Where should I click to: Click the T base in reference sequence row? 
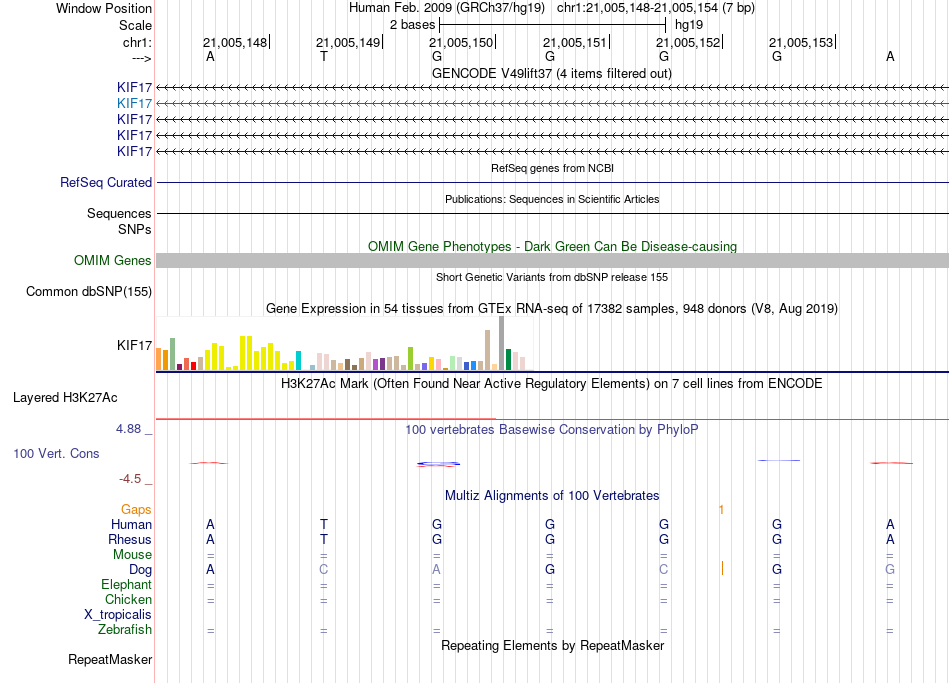(324, 56)
